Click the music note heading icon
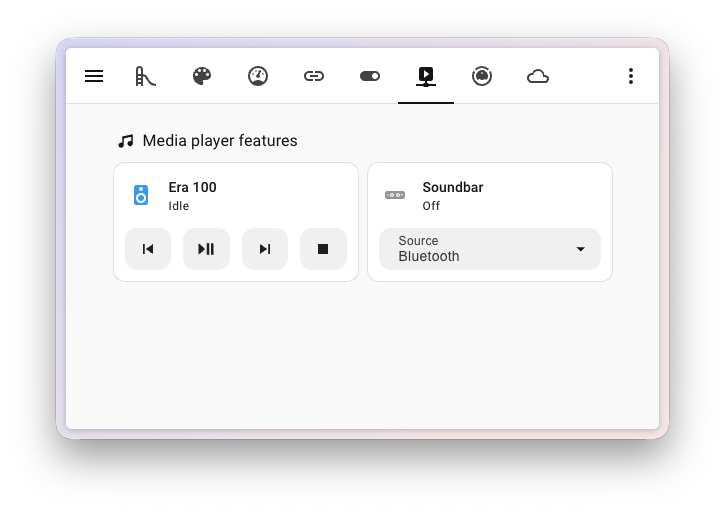Screen dimensions: 725x513 (126, 141)
